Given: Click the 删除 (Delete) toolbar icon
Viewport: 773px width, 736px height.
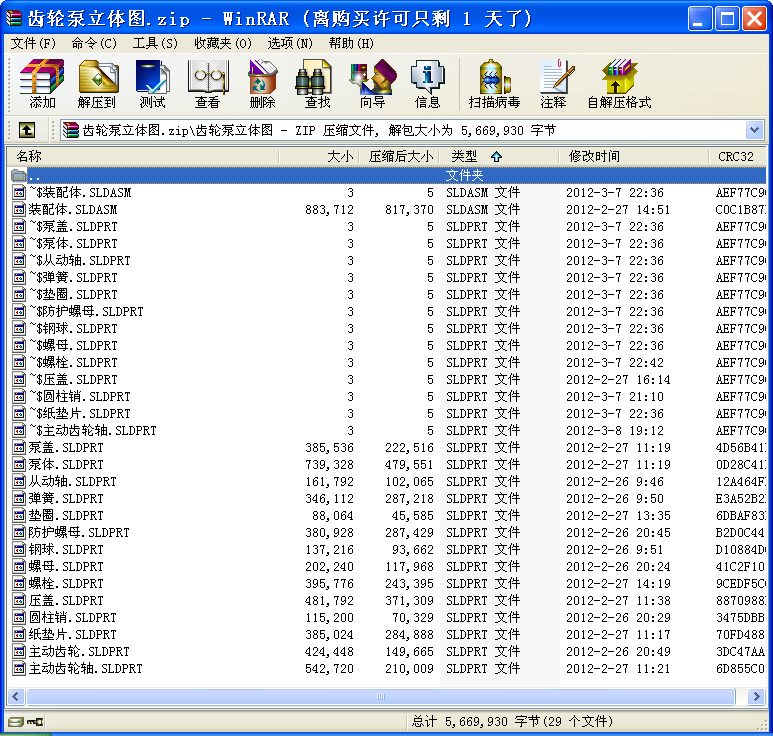Looking at the screenshot, I should (x=262, y=83).
